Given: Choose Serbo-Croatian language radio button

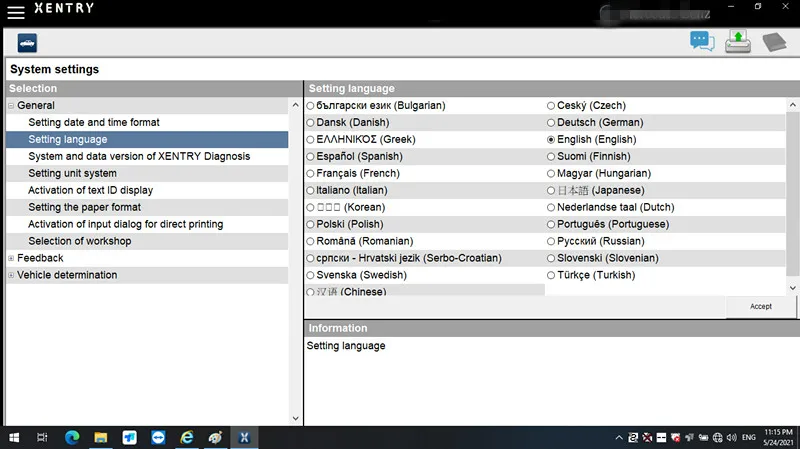Looking at the screenshot, I should tap(310, 258).
